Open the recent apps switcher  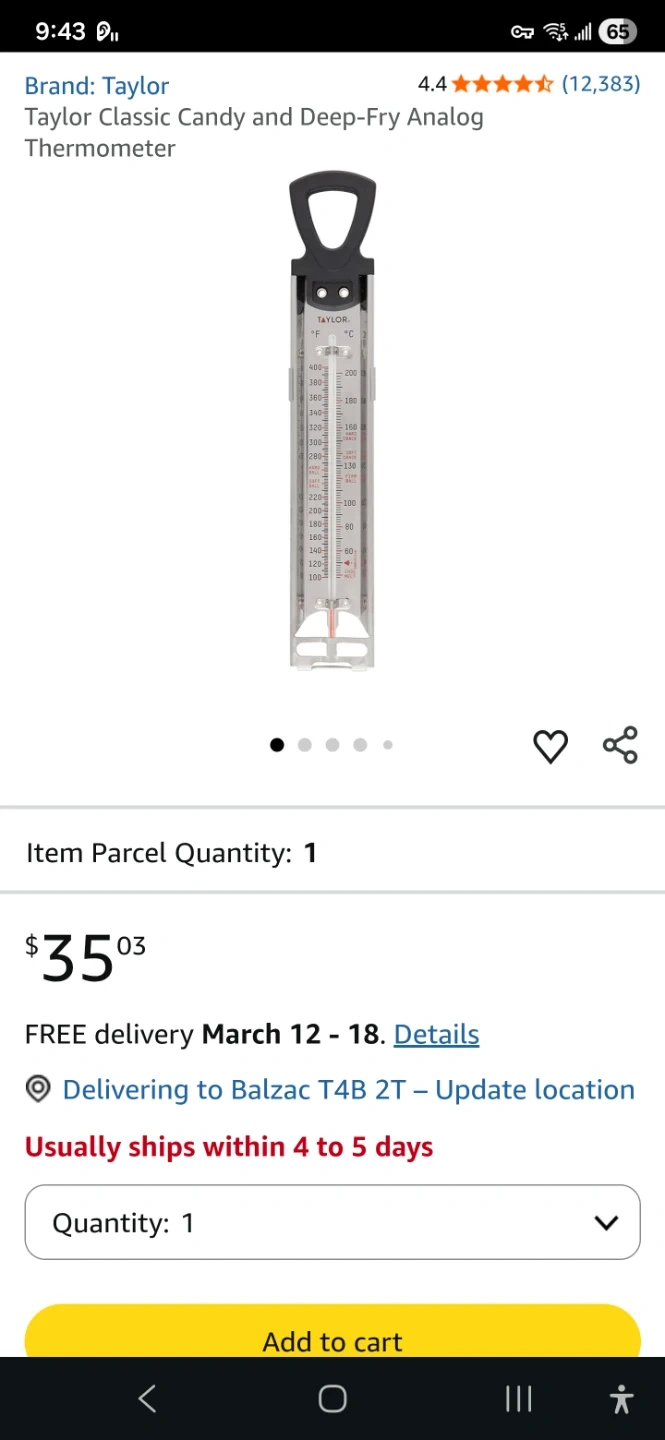pyautogui.click(x=518, y=1398)
